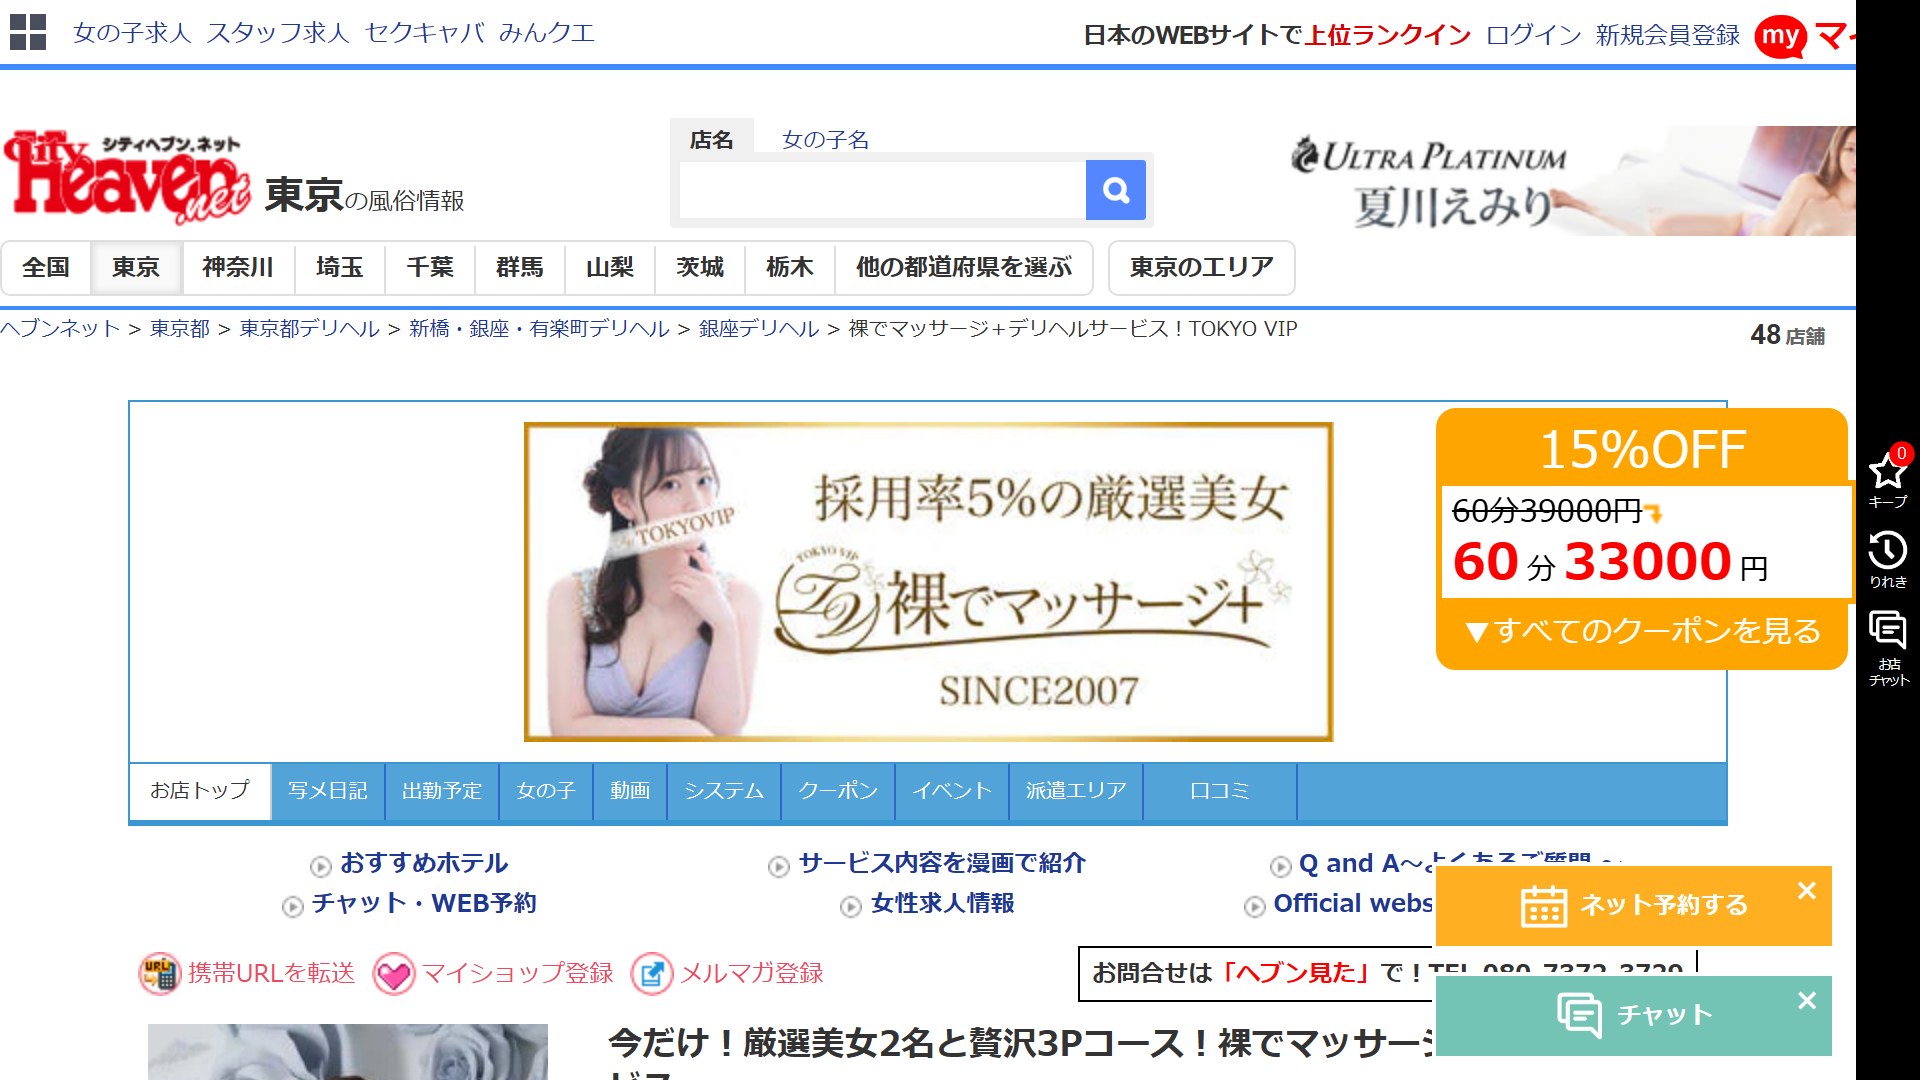Open the セクキャバ top link
The width and height of the screenshot is (1920, 1080).
click(x=424, y=33)
